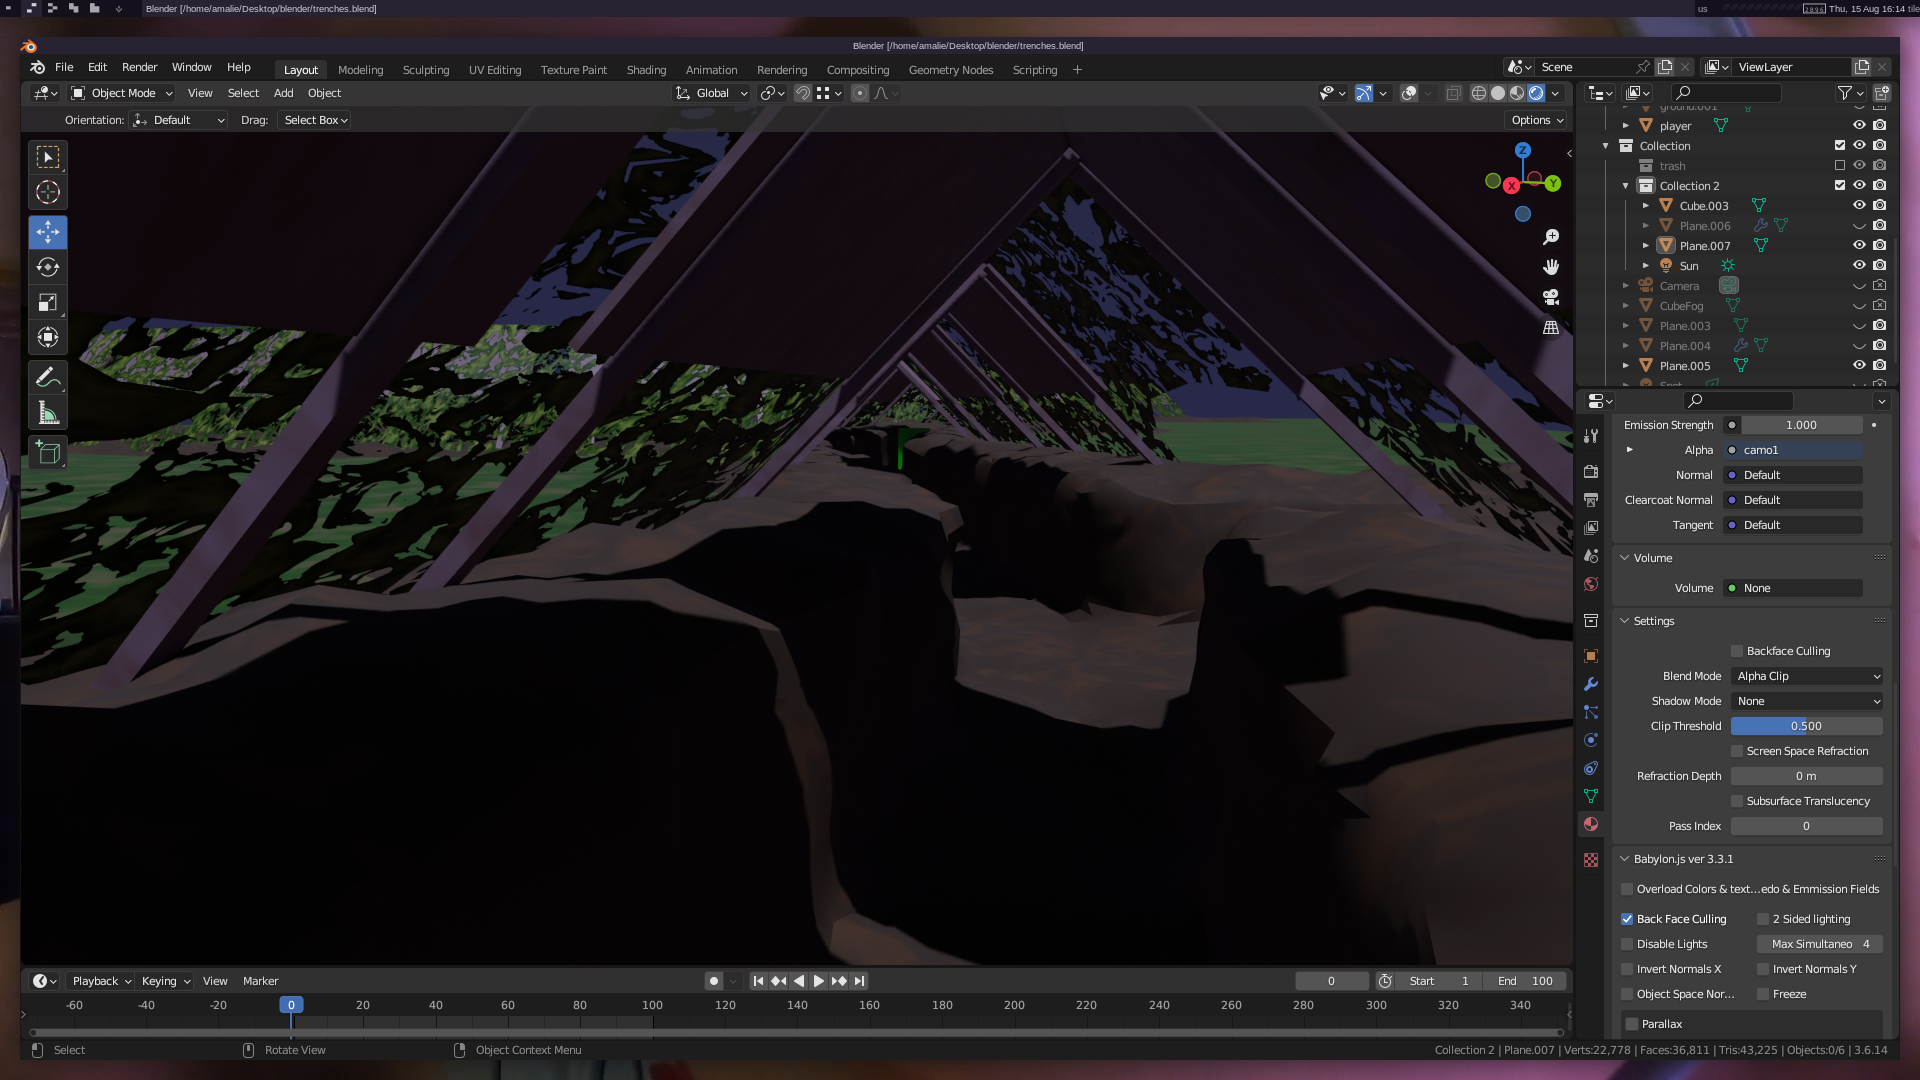Click the Options button in viewport header
Screen dimensions: 1920x1080
click(1537, 120)
